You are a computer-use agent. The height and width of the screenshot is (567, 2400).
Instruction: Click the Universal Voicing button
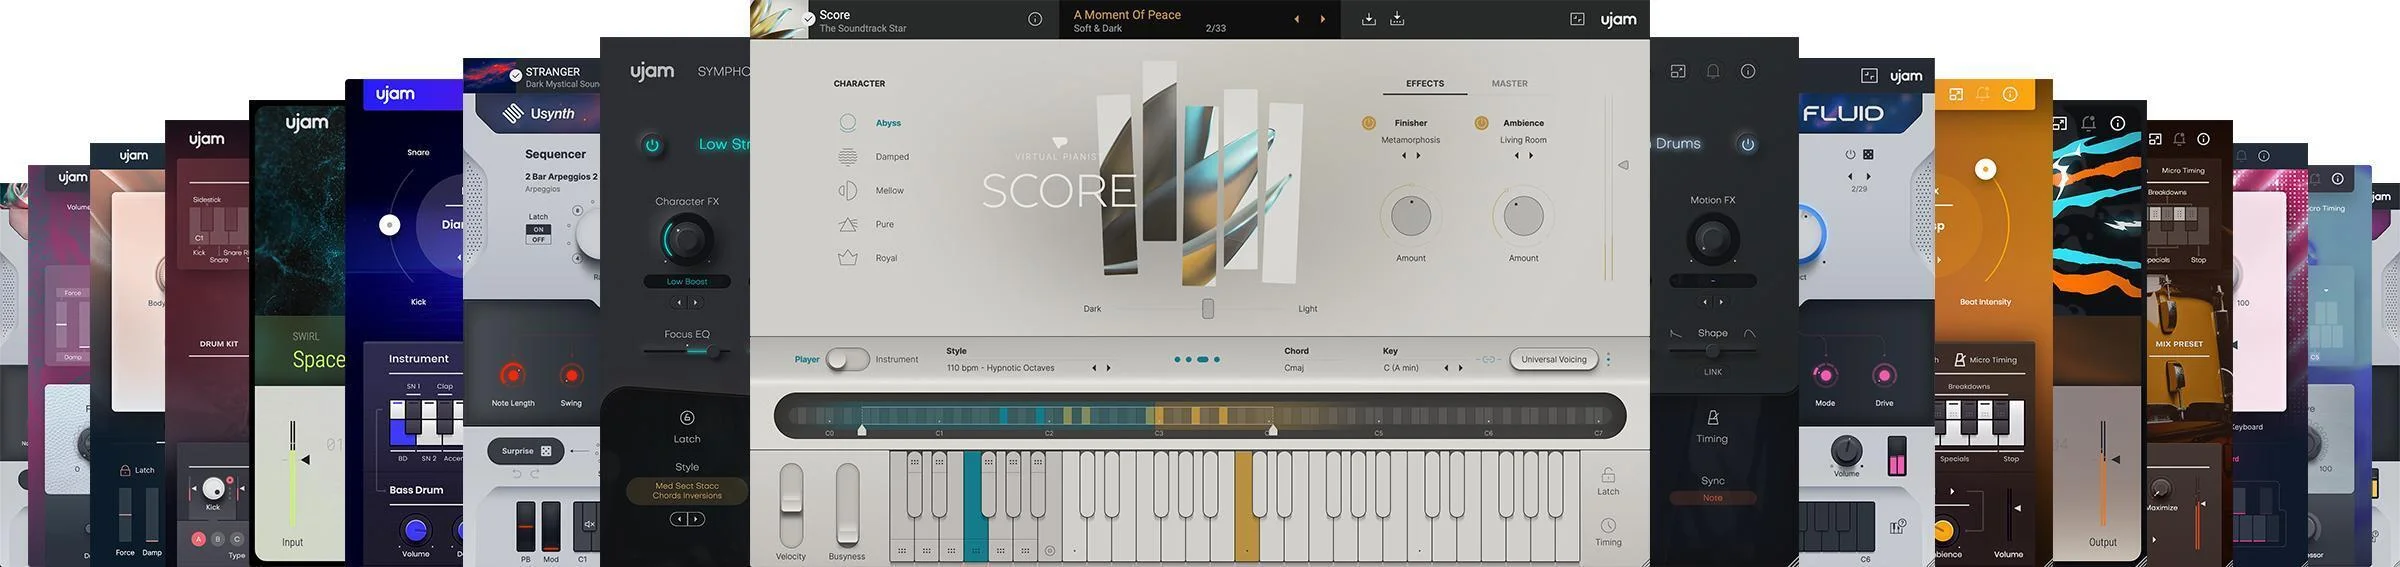coord(1553,359)
